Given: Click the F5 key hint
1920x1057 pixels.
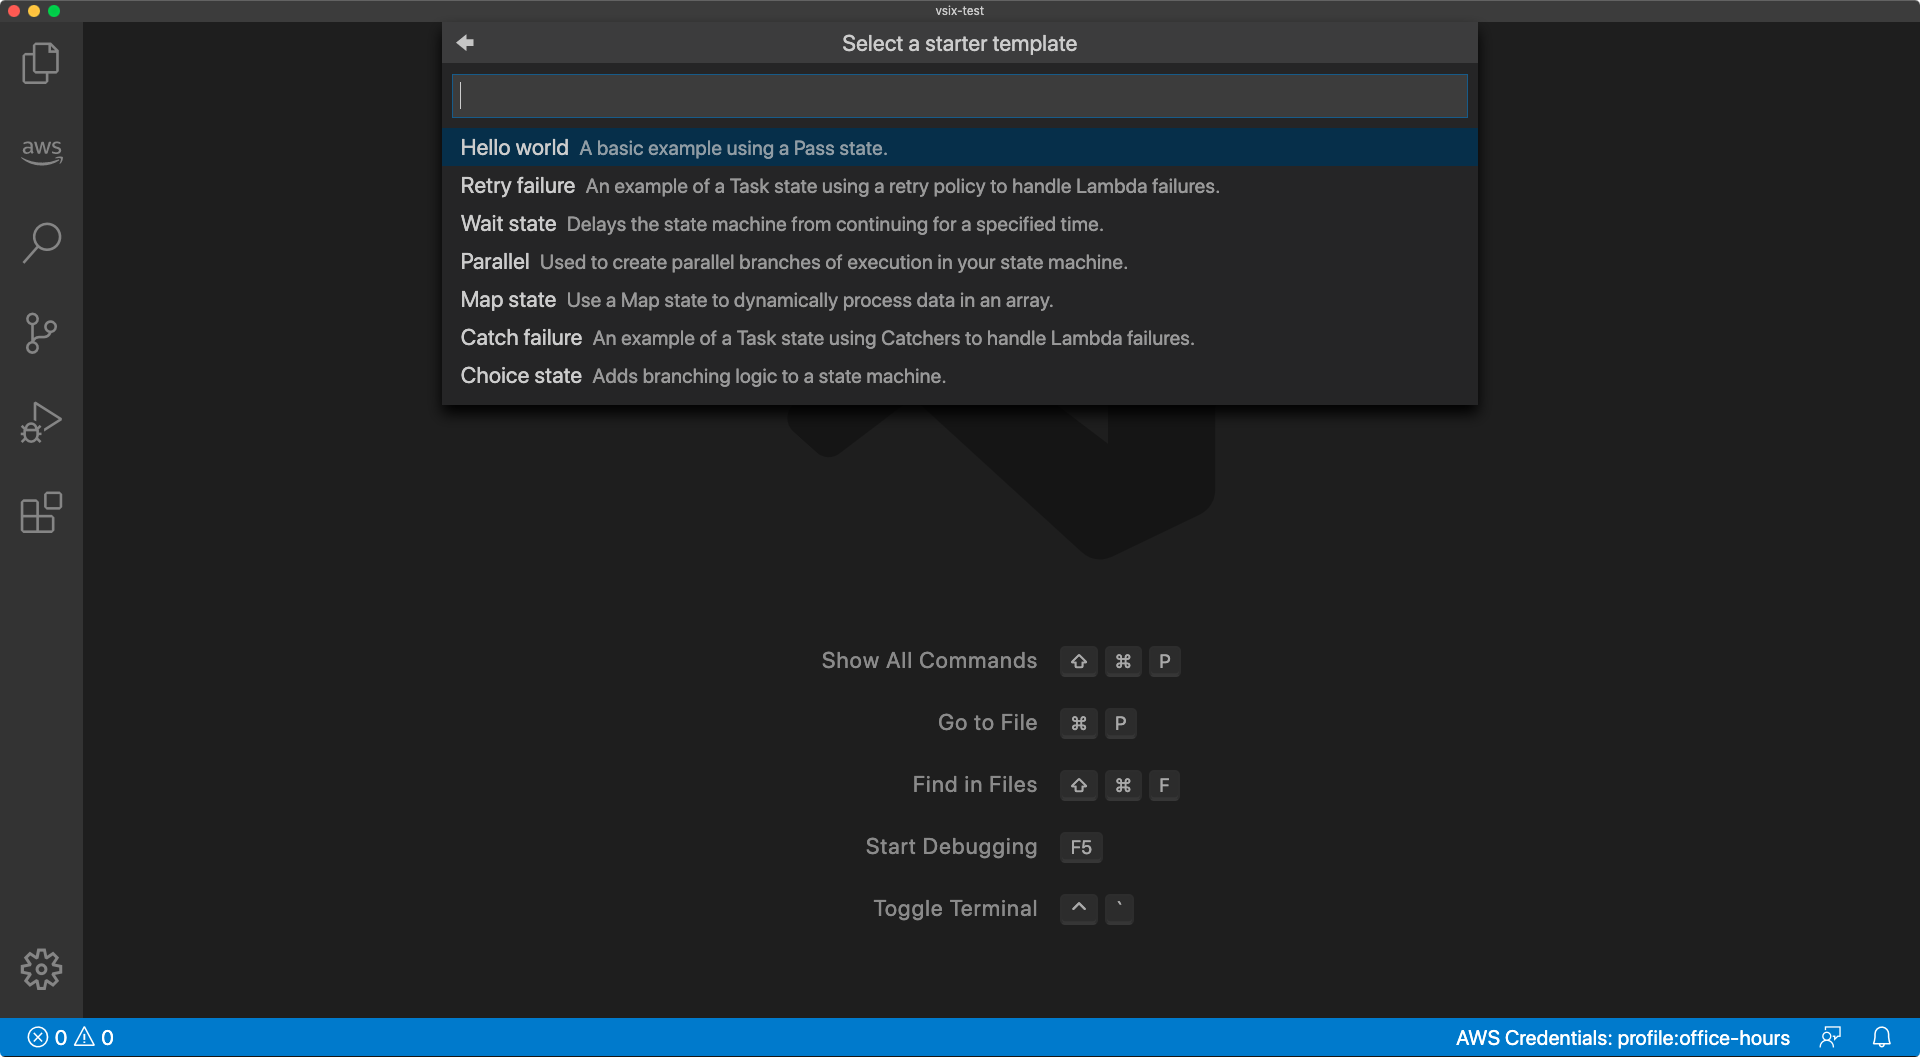Looking at the screenshot, I should (x=1081, y=848).
